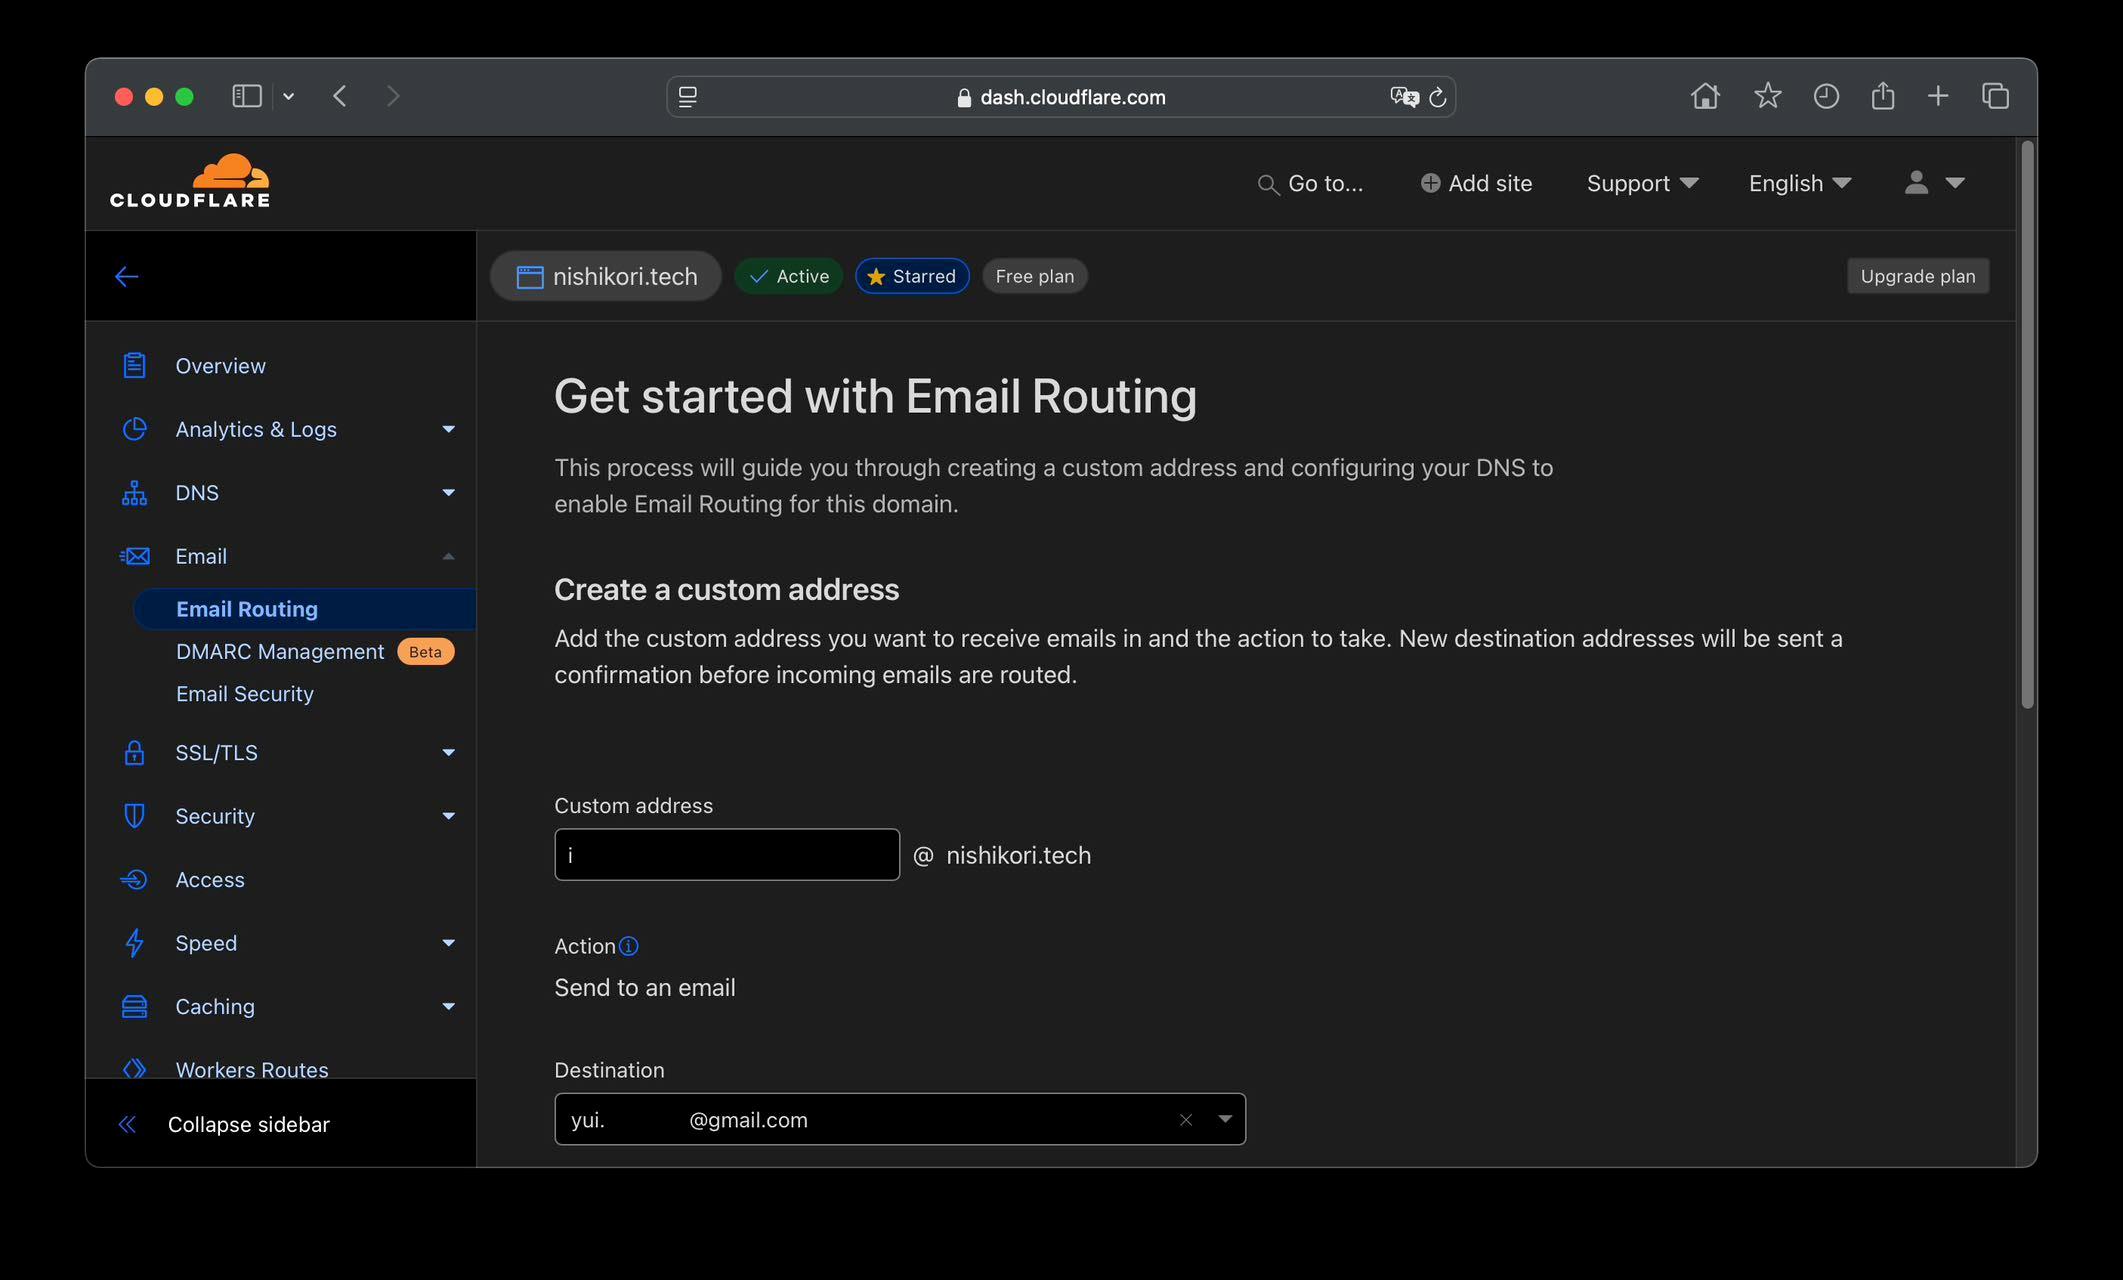Click the Cloudflare logo
This screenshot has width=2123, height=1280.
[190, 181]
